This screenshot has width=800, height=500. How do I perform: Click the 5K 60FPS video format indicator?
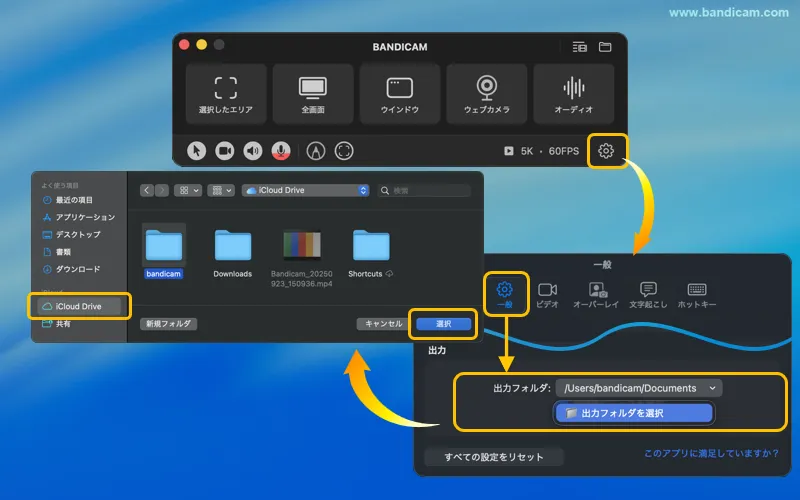pyautogui.click(x=542, y=151)
